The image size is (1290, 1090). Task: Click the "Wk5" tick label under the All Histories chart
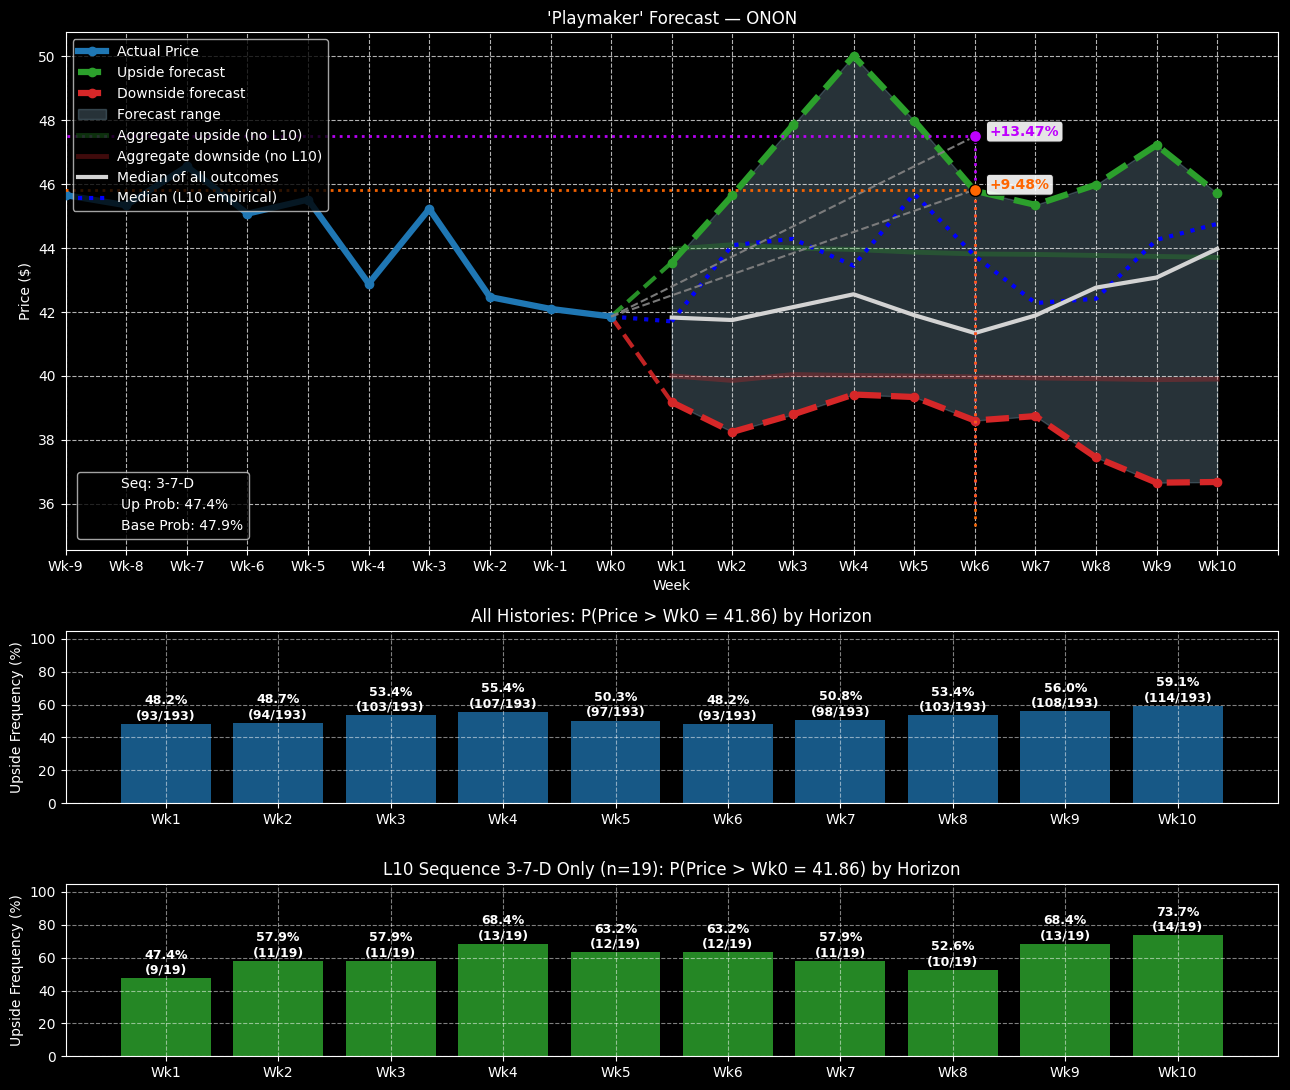[x=615, y=820]
